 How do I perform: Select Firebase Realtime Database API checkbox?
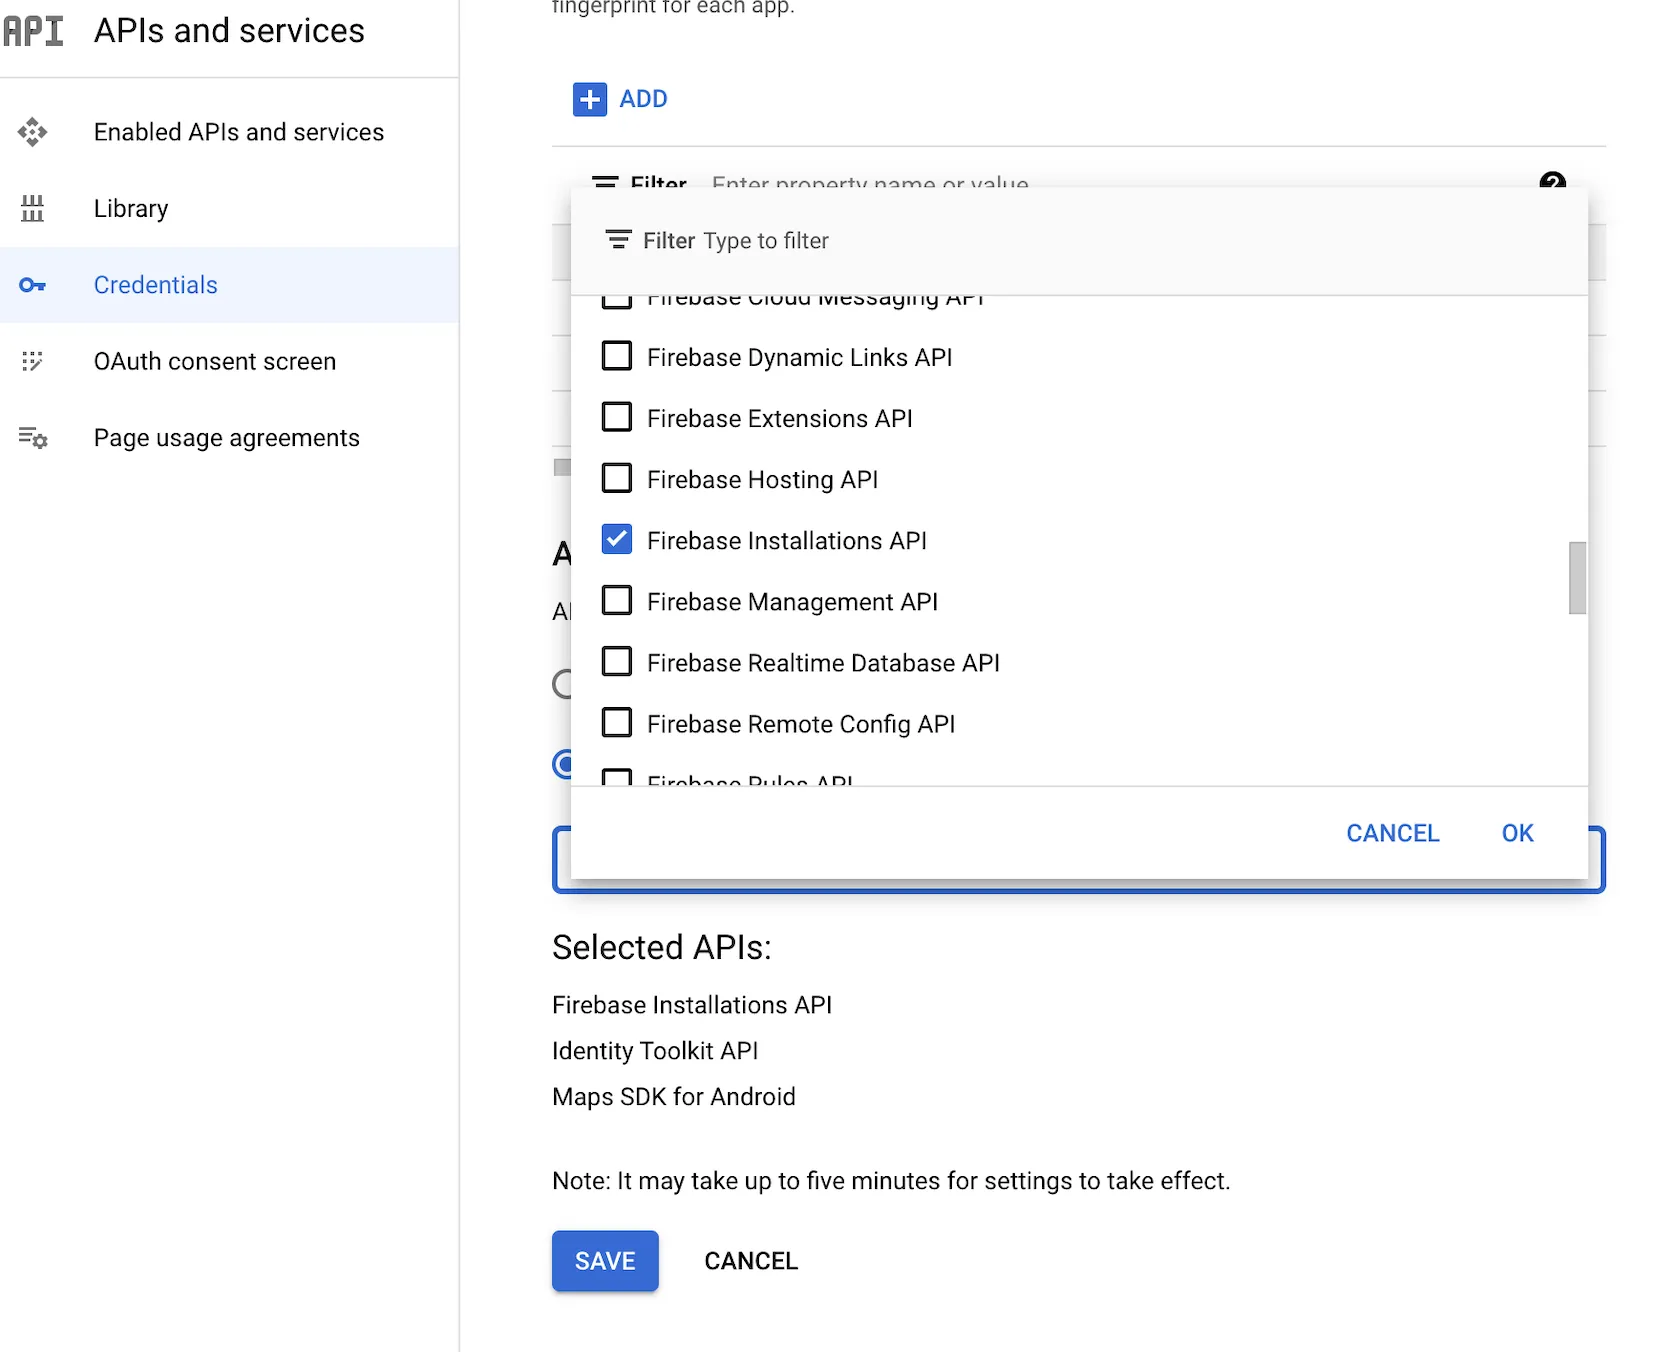[x=617, y=662]
